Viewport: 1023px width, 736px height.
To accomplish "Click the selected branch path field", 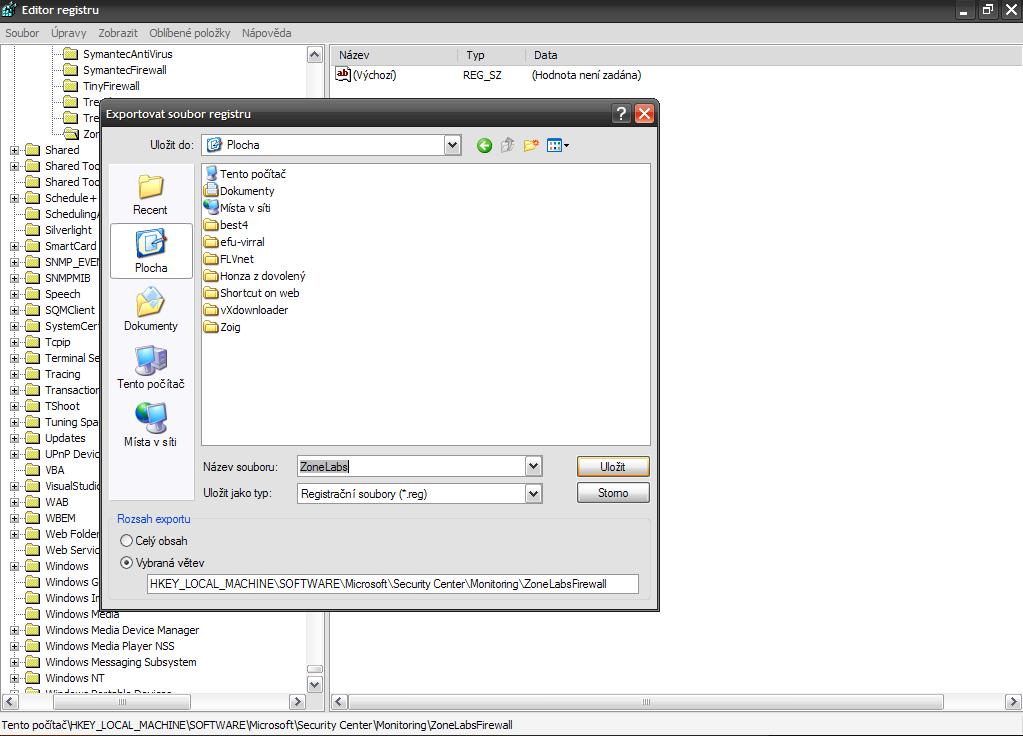I will 393,584.
